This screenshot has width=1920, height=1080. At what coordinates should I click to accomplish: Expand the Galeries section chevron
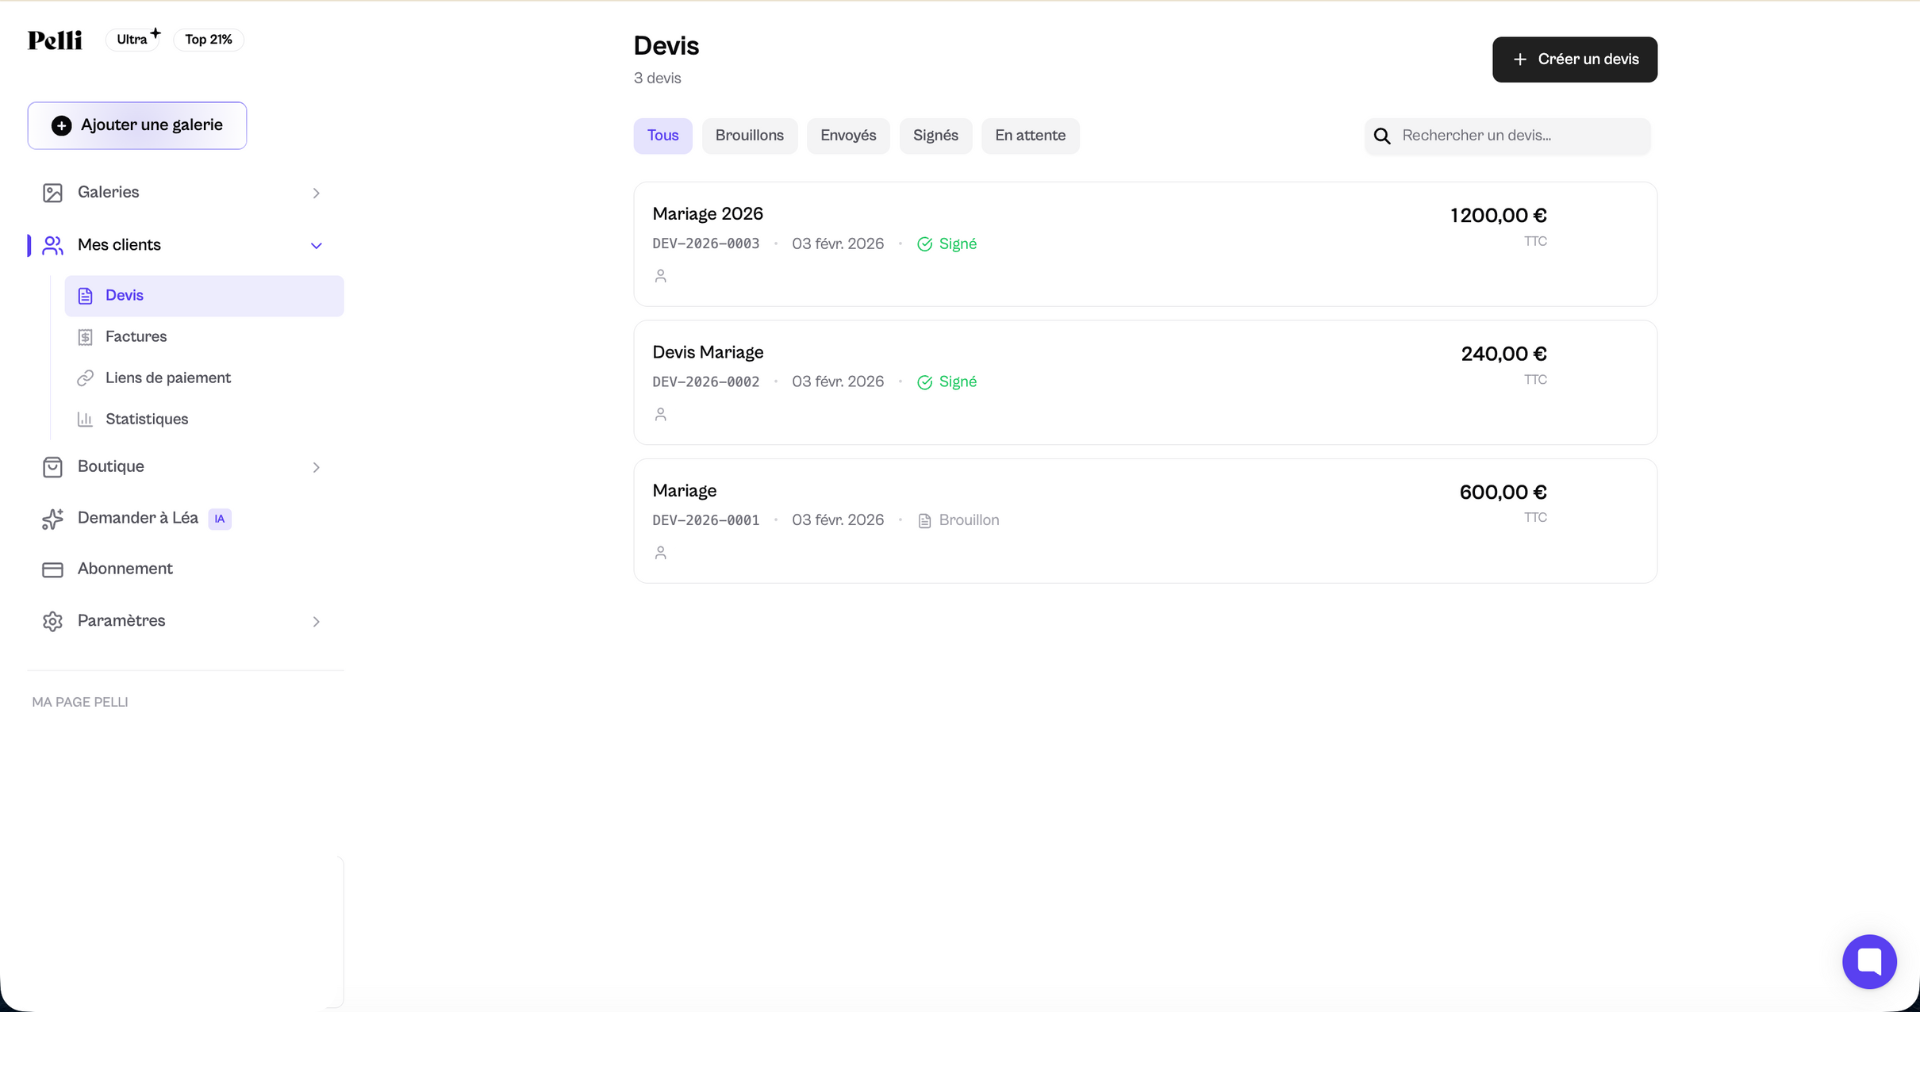[x=316, y=193]
